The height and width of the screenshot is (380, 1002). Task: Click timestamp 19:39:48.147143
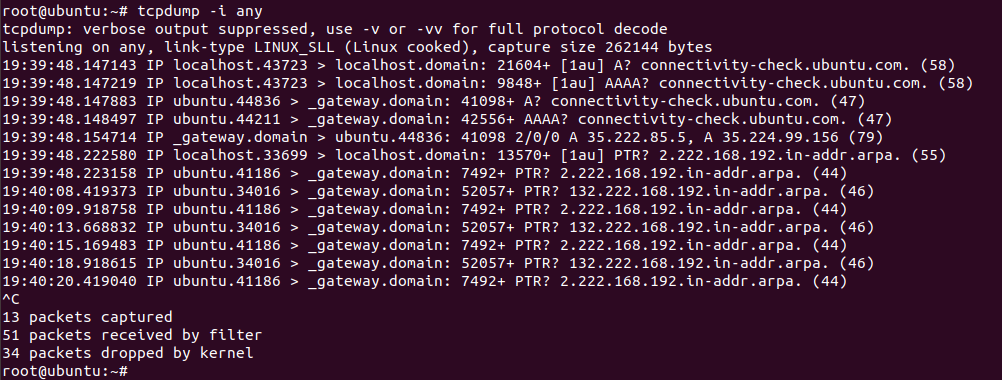pyautogui.click(x=69, y=65)
